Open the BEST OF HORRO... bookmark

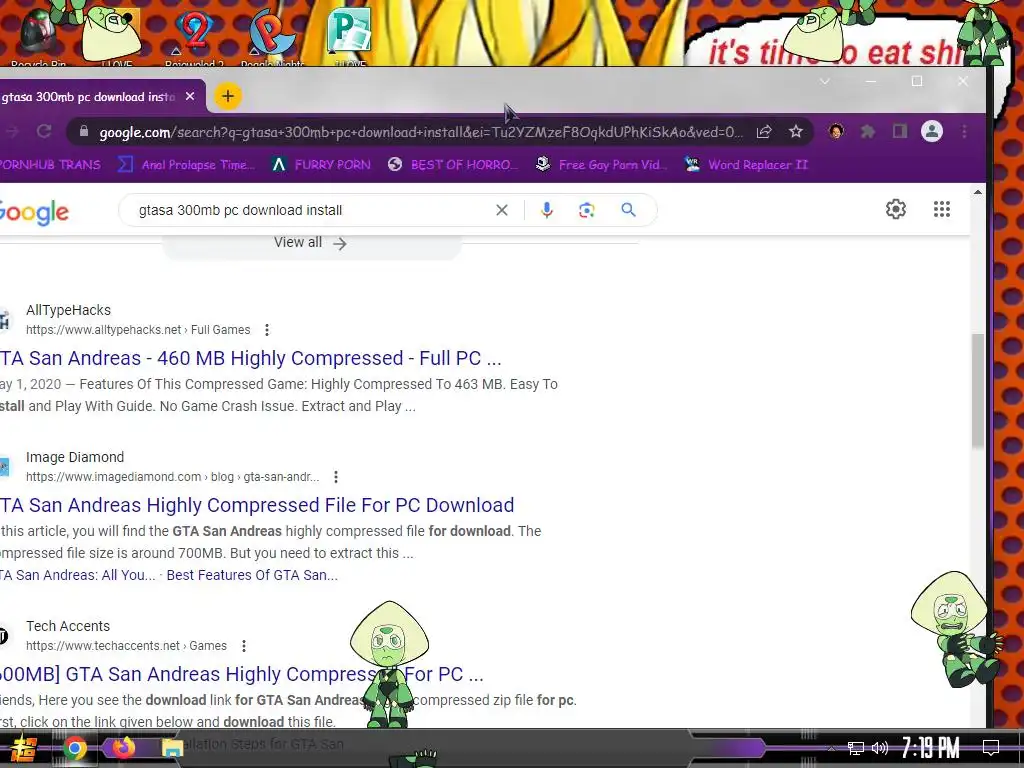coord(453,165)
